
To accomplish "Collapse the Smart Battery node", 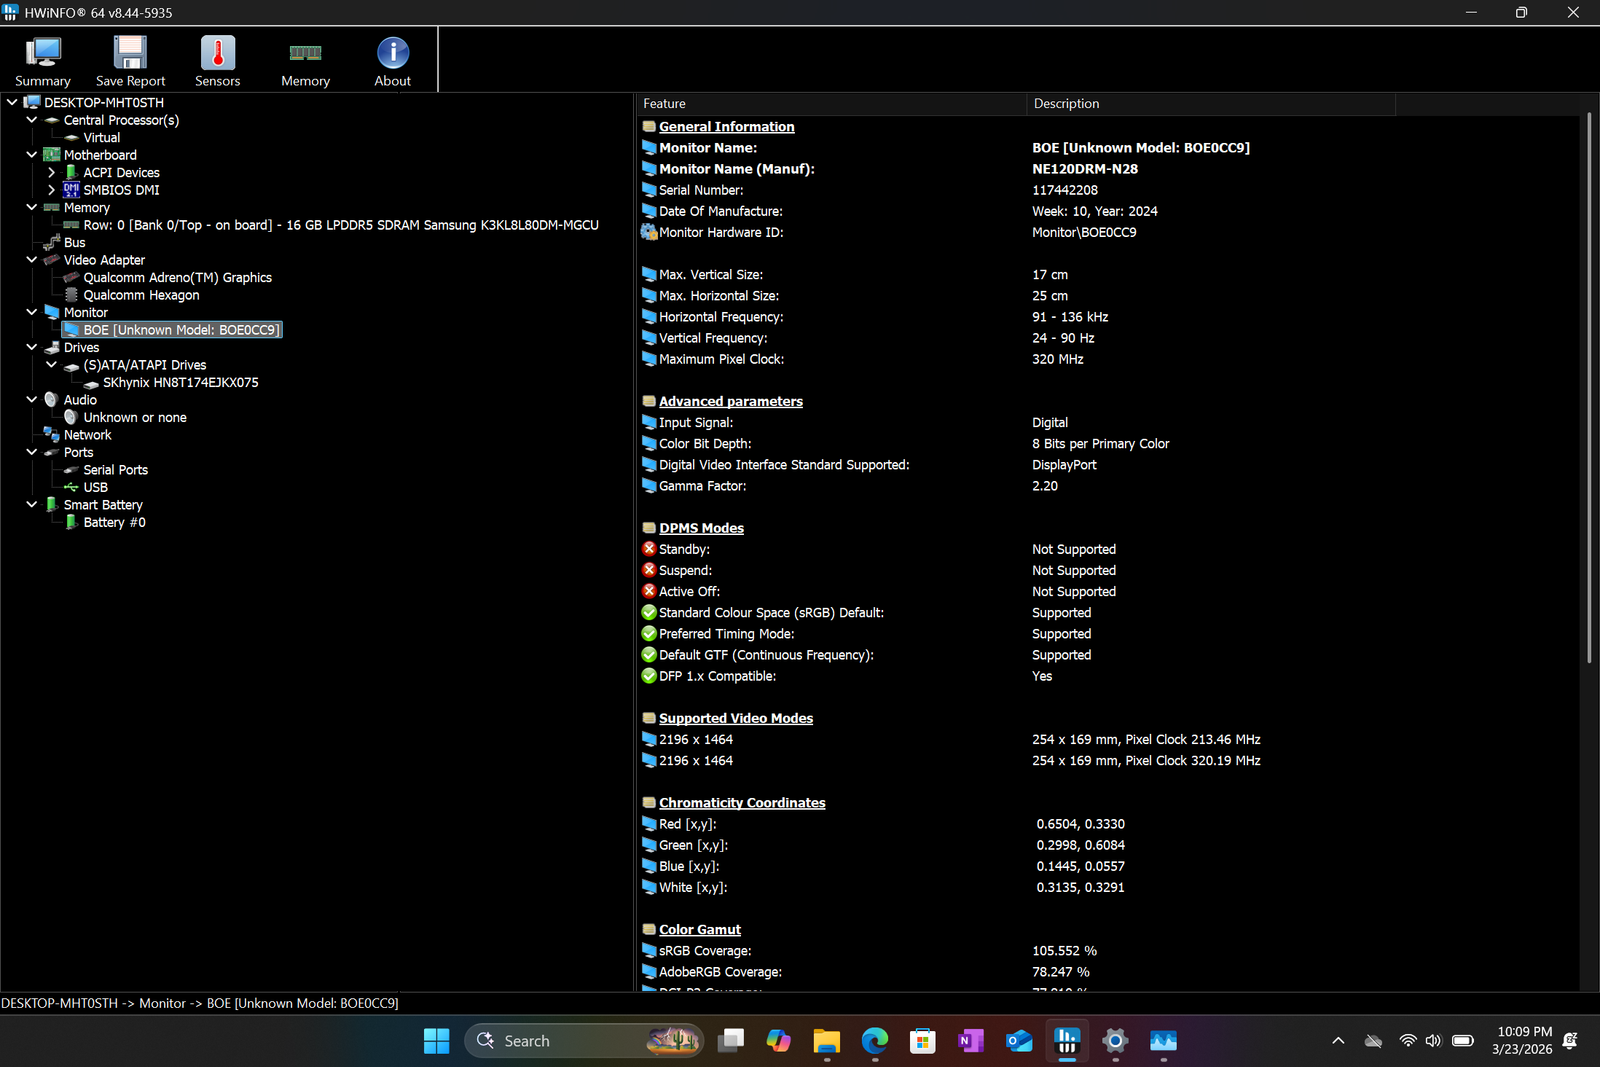I will click(x=32, y=505).
